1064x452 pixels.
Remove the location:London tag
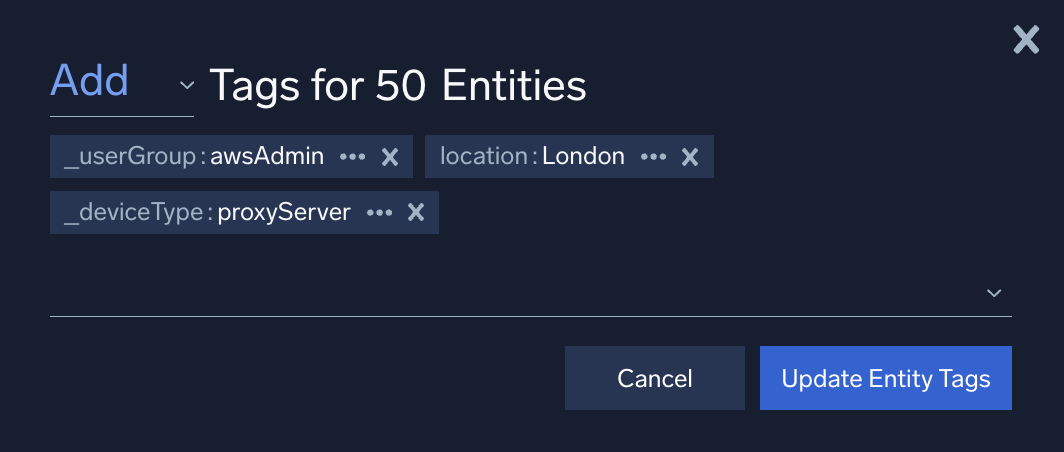pos(690,157)
